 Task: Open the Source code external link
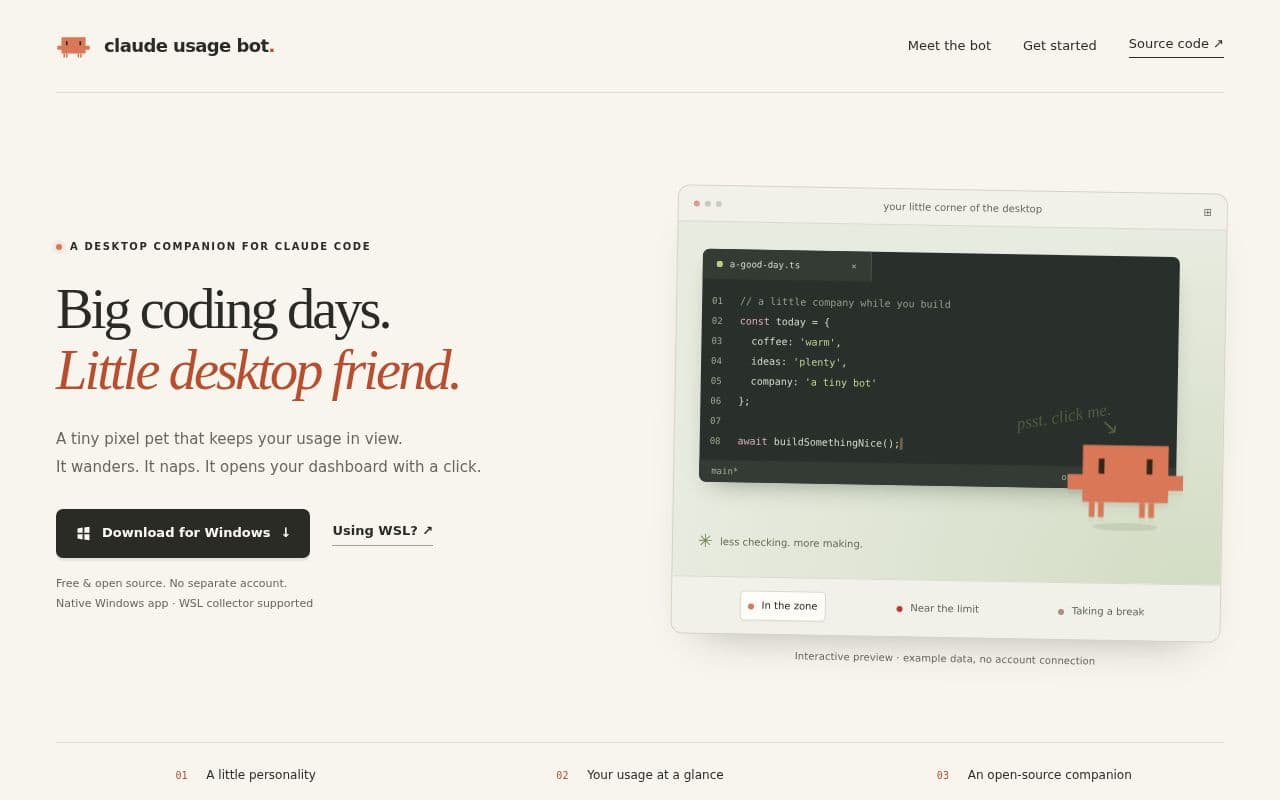click(1176, 44)
